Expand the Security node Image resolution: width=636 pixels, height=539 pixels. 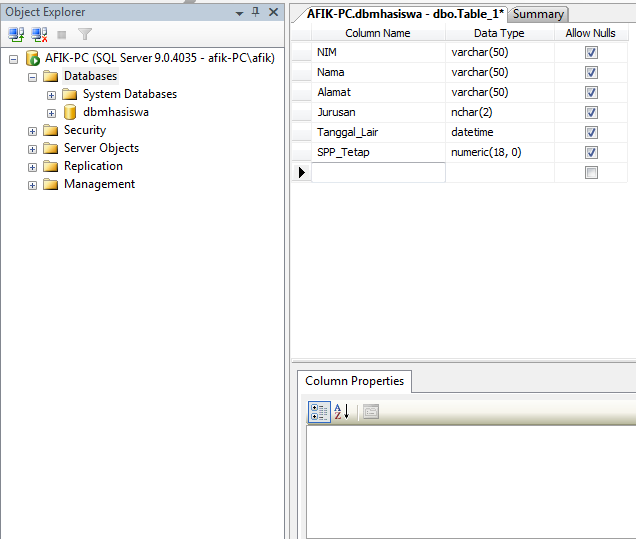[32, 131]
